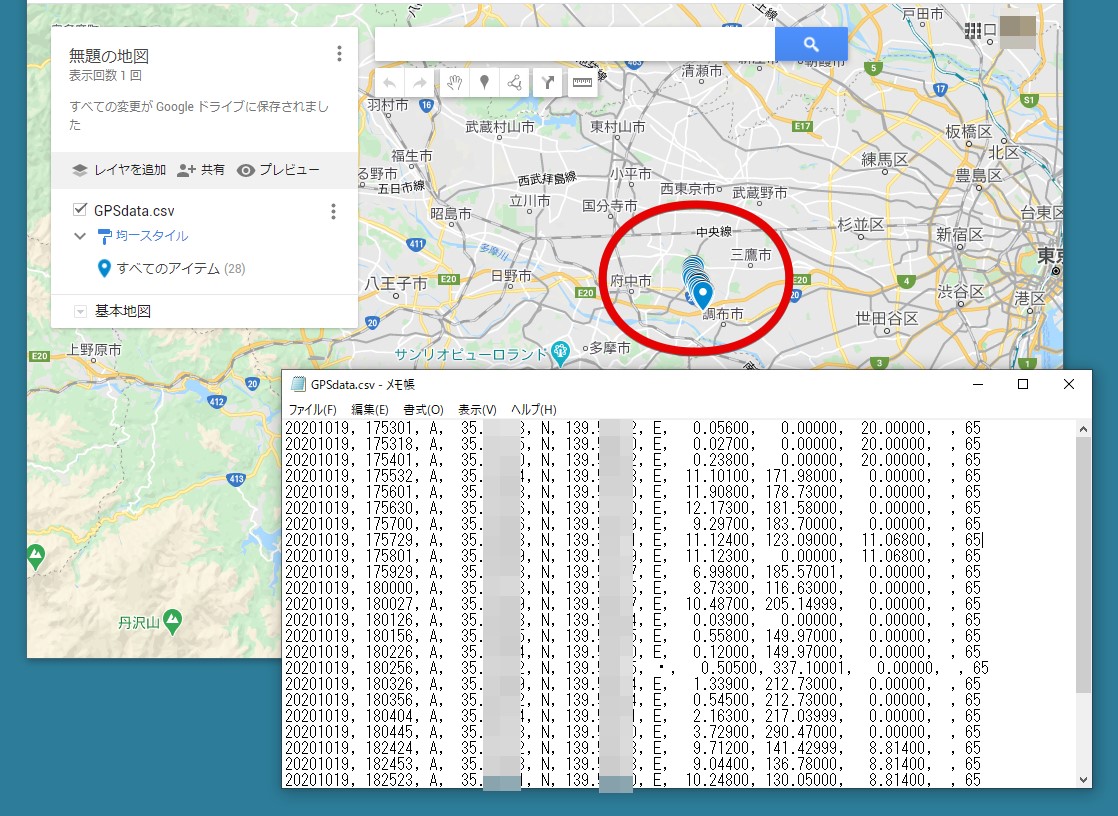This screenshot has height=816, width=1118.
Task: Click the 丹沢山 green mountain icon
Action: [173, 621]
